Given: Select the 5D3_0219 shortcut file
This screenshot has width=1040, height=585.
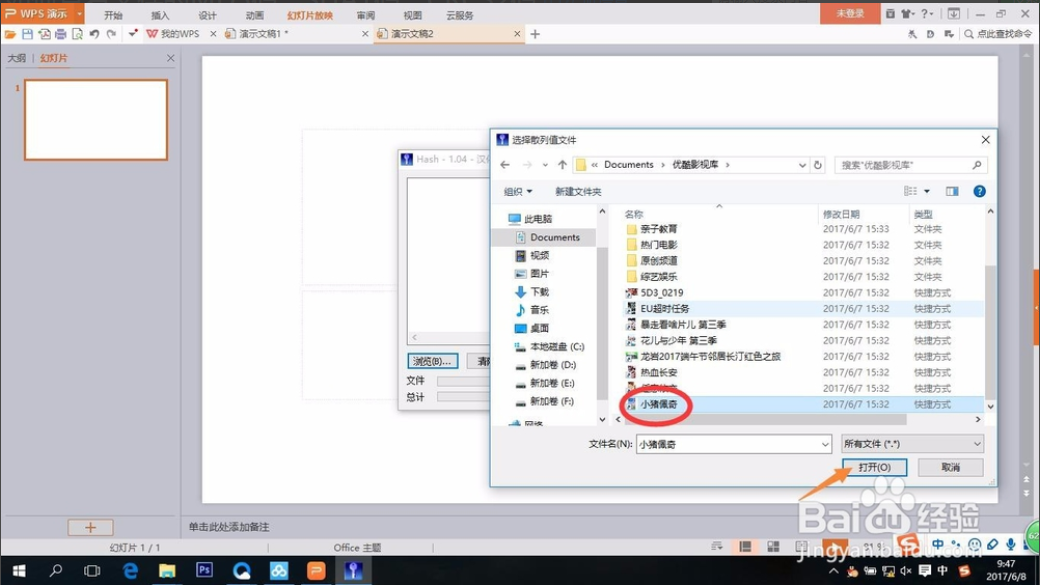Looking at the screenshot, I should [661, 292].
